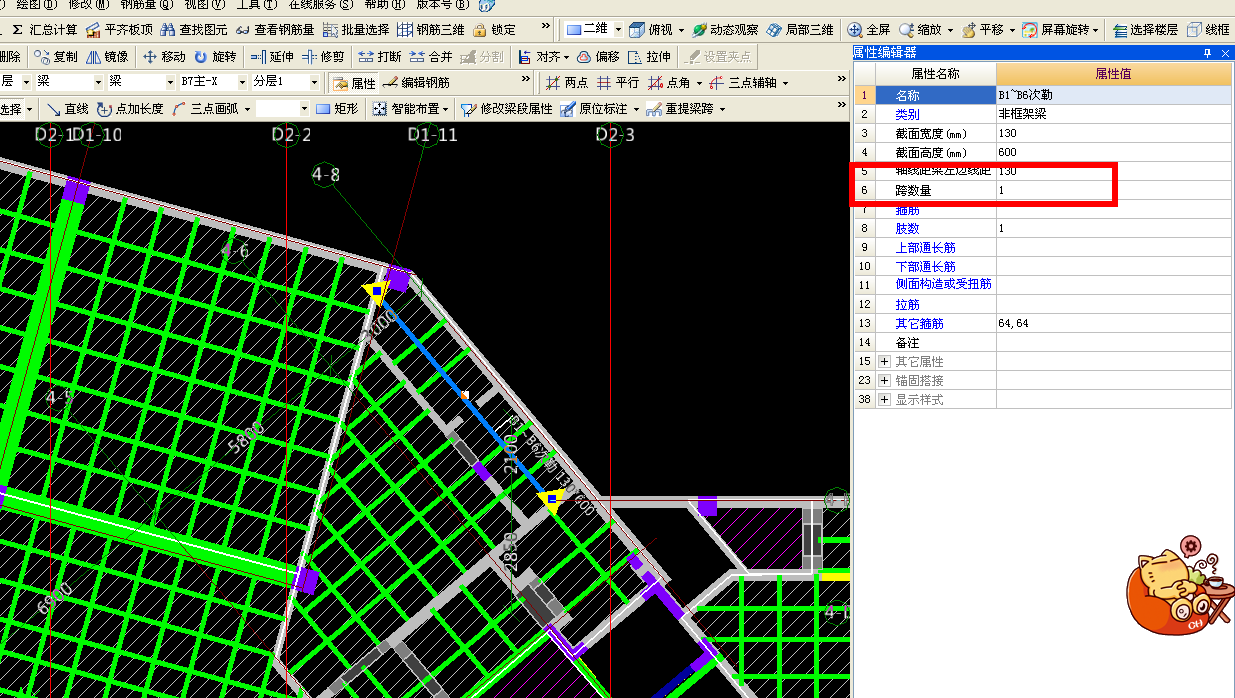Open the 工具(T) menu
The width and height of the screenshot is (1235, 698).
tap(256, 5)
